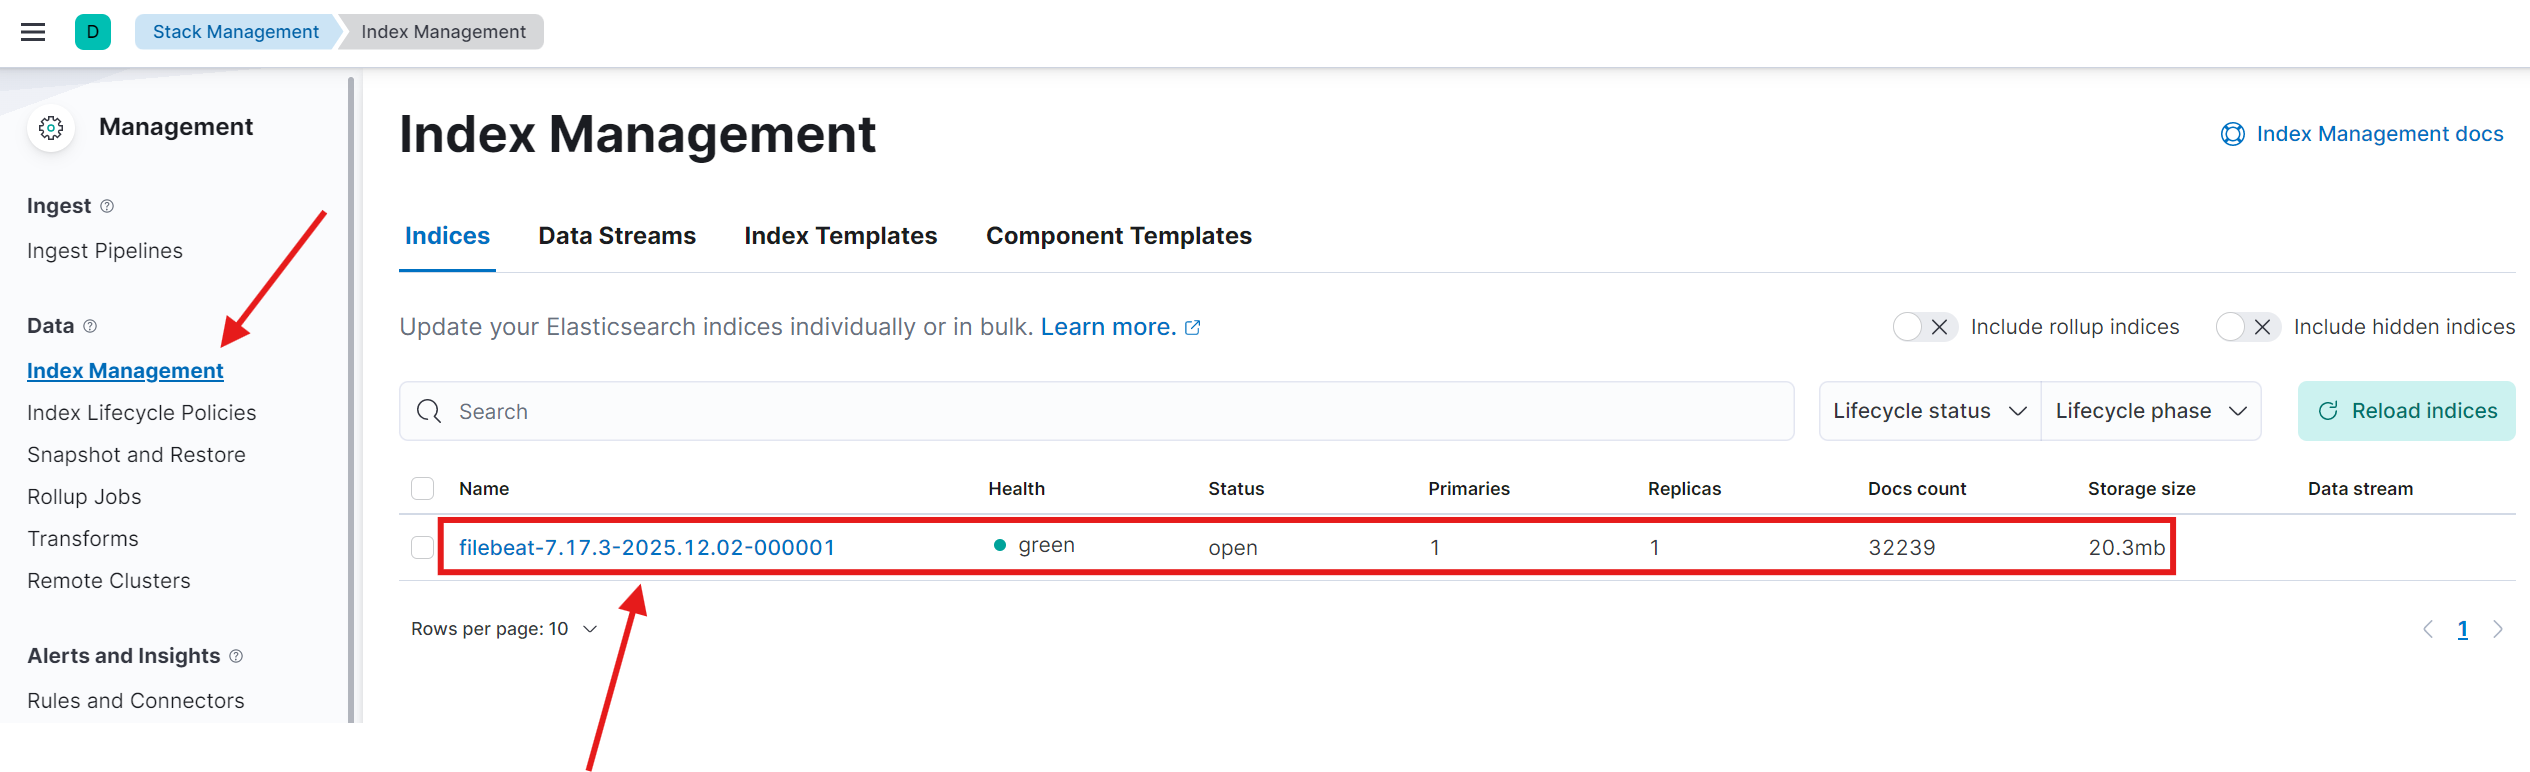Check the filebeat index row checkbox

coord(423,547)
